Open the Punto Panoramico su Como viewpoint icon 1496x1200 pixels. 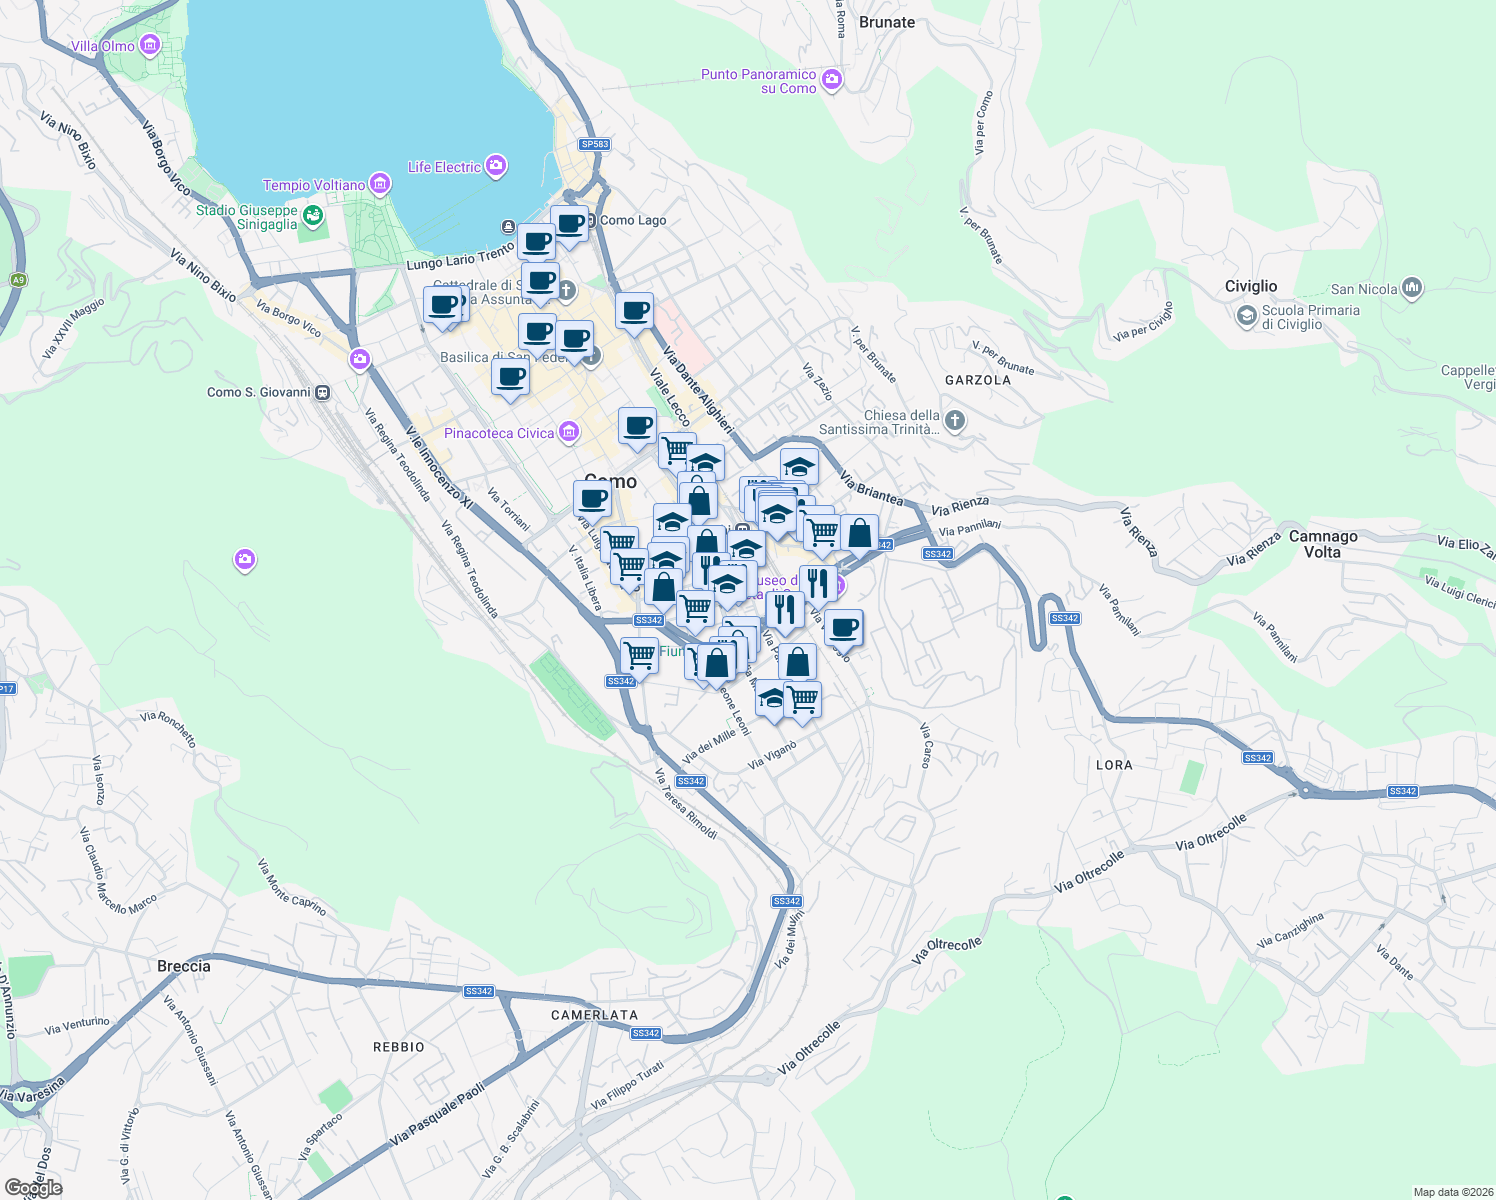(x=830, y=80)
